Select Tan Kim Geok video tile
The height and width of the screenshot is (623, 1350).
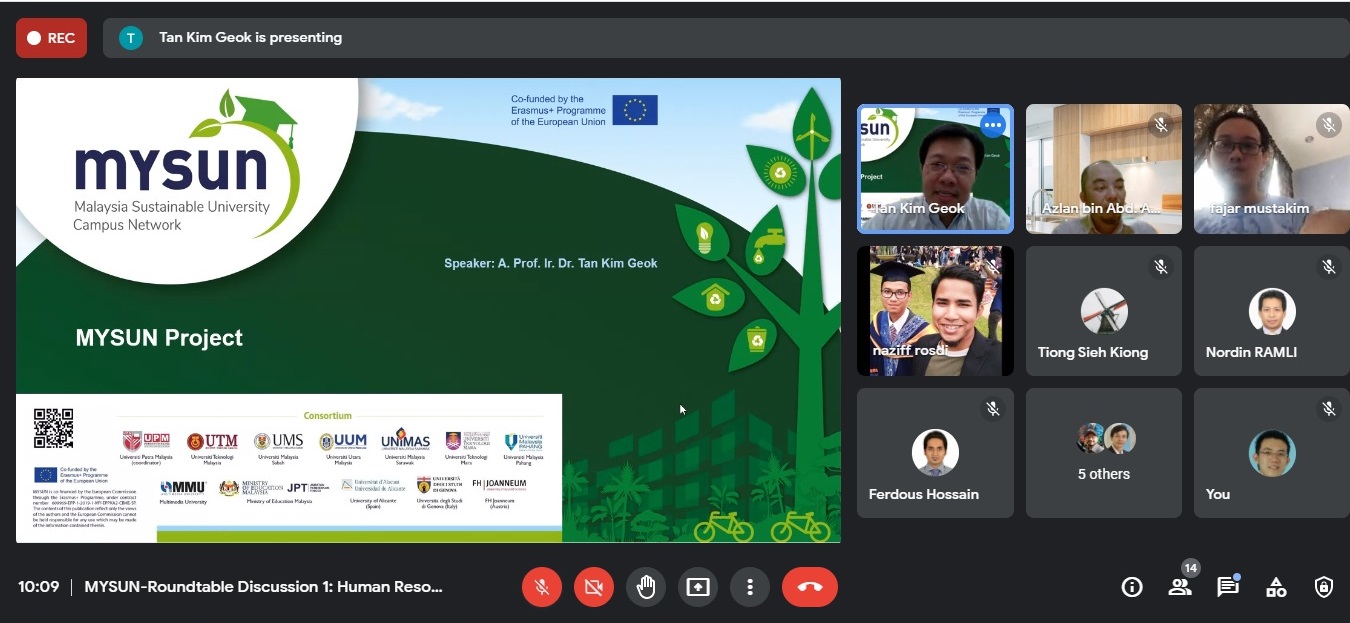pos(935,169)
